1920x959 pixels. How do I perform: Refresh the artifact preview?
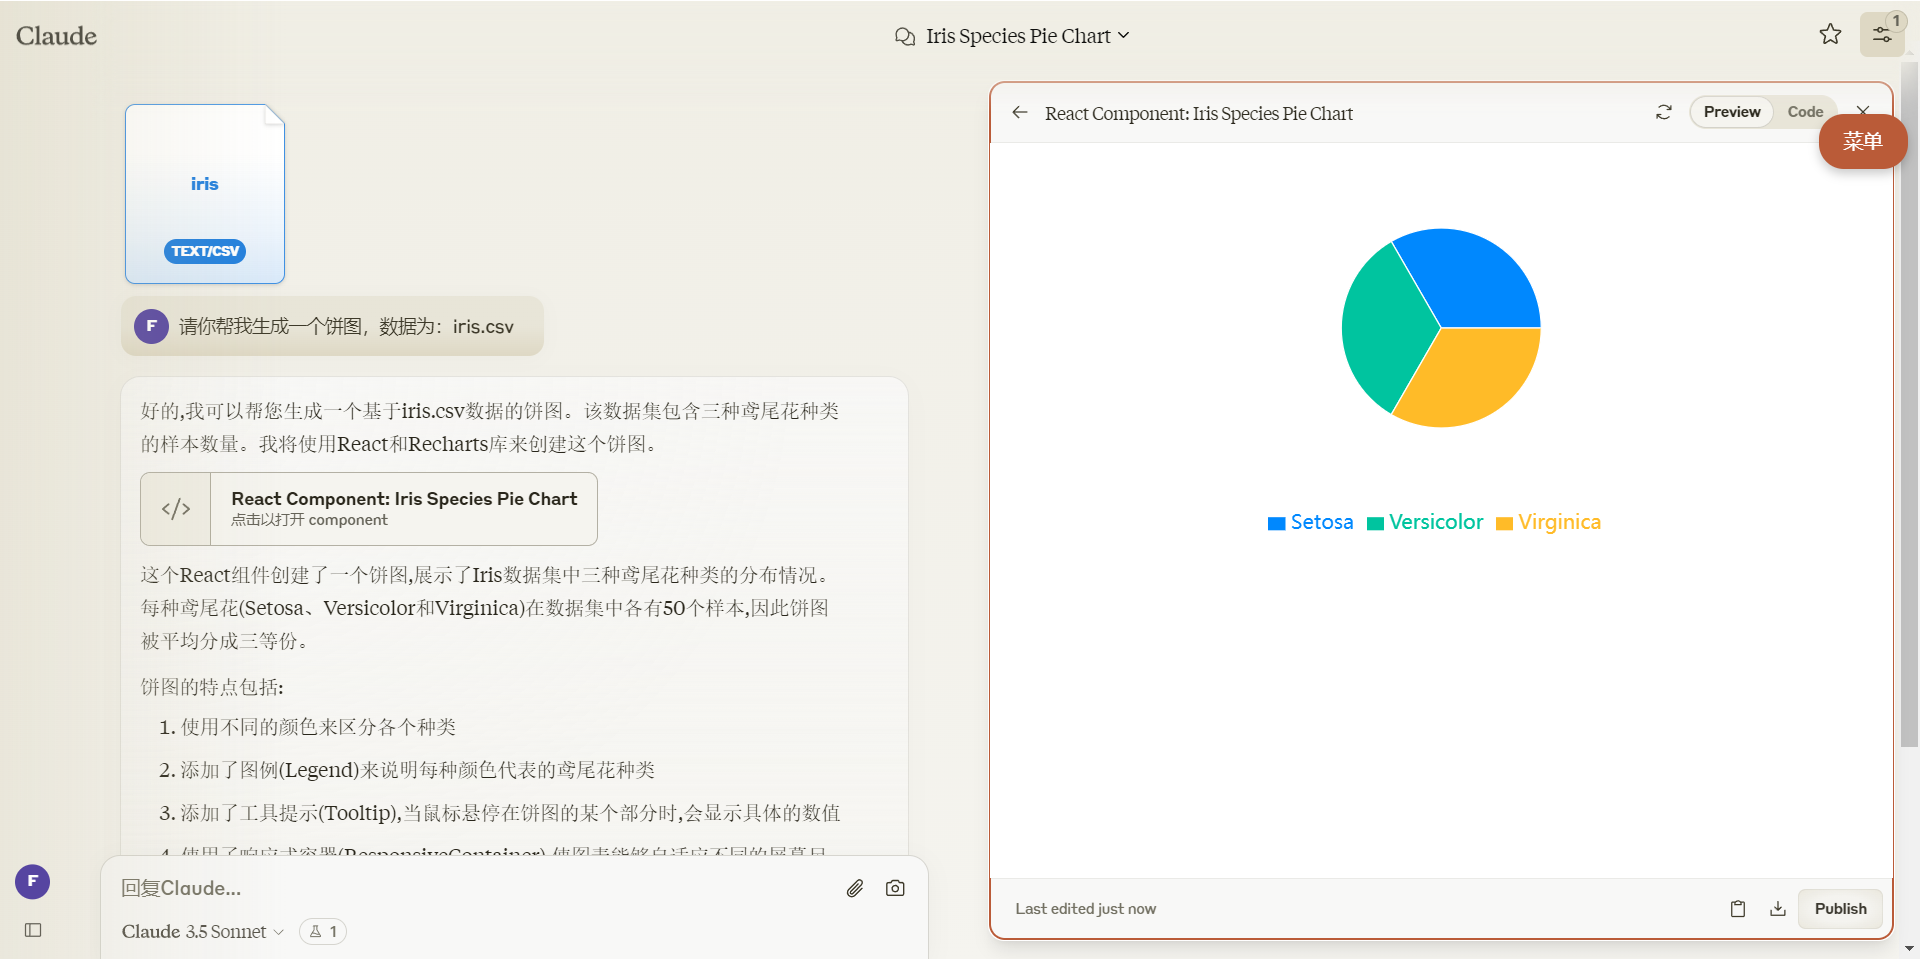coord(1664,112)
